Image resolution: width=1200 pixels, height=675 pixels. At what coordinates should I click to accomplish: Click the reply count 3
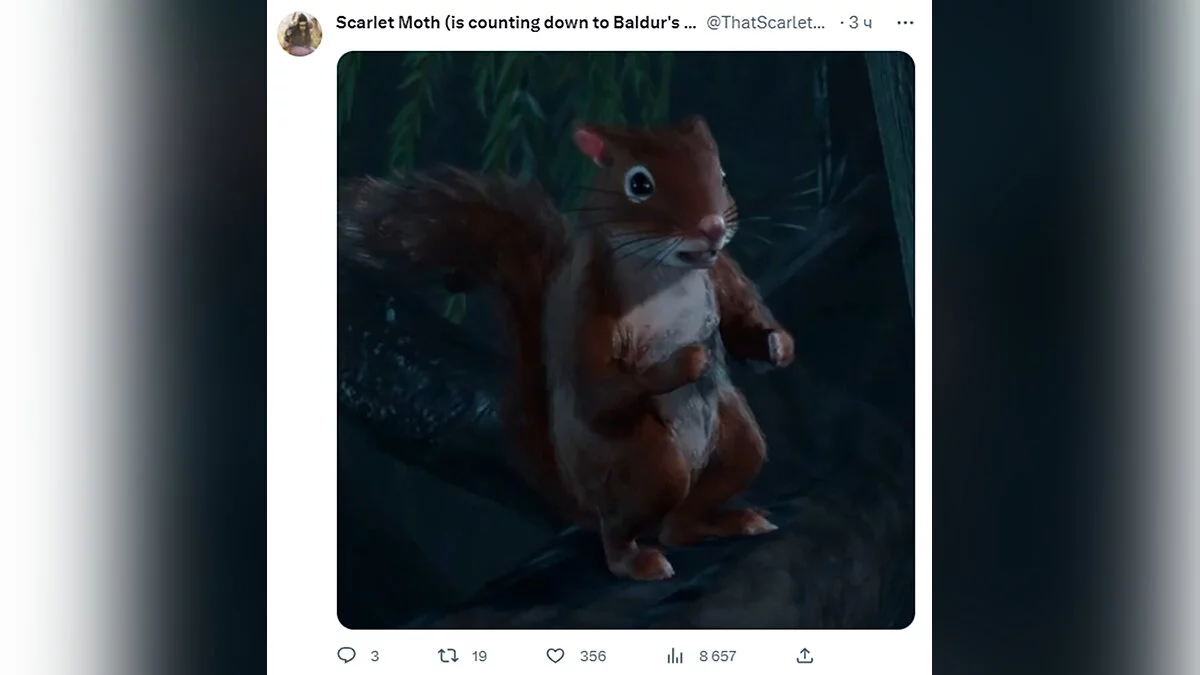375,656
